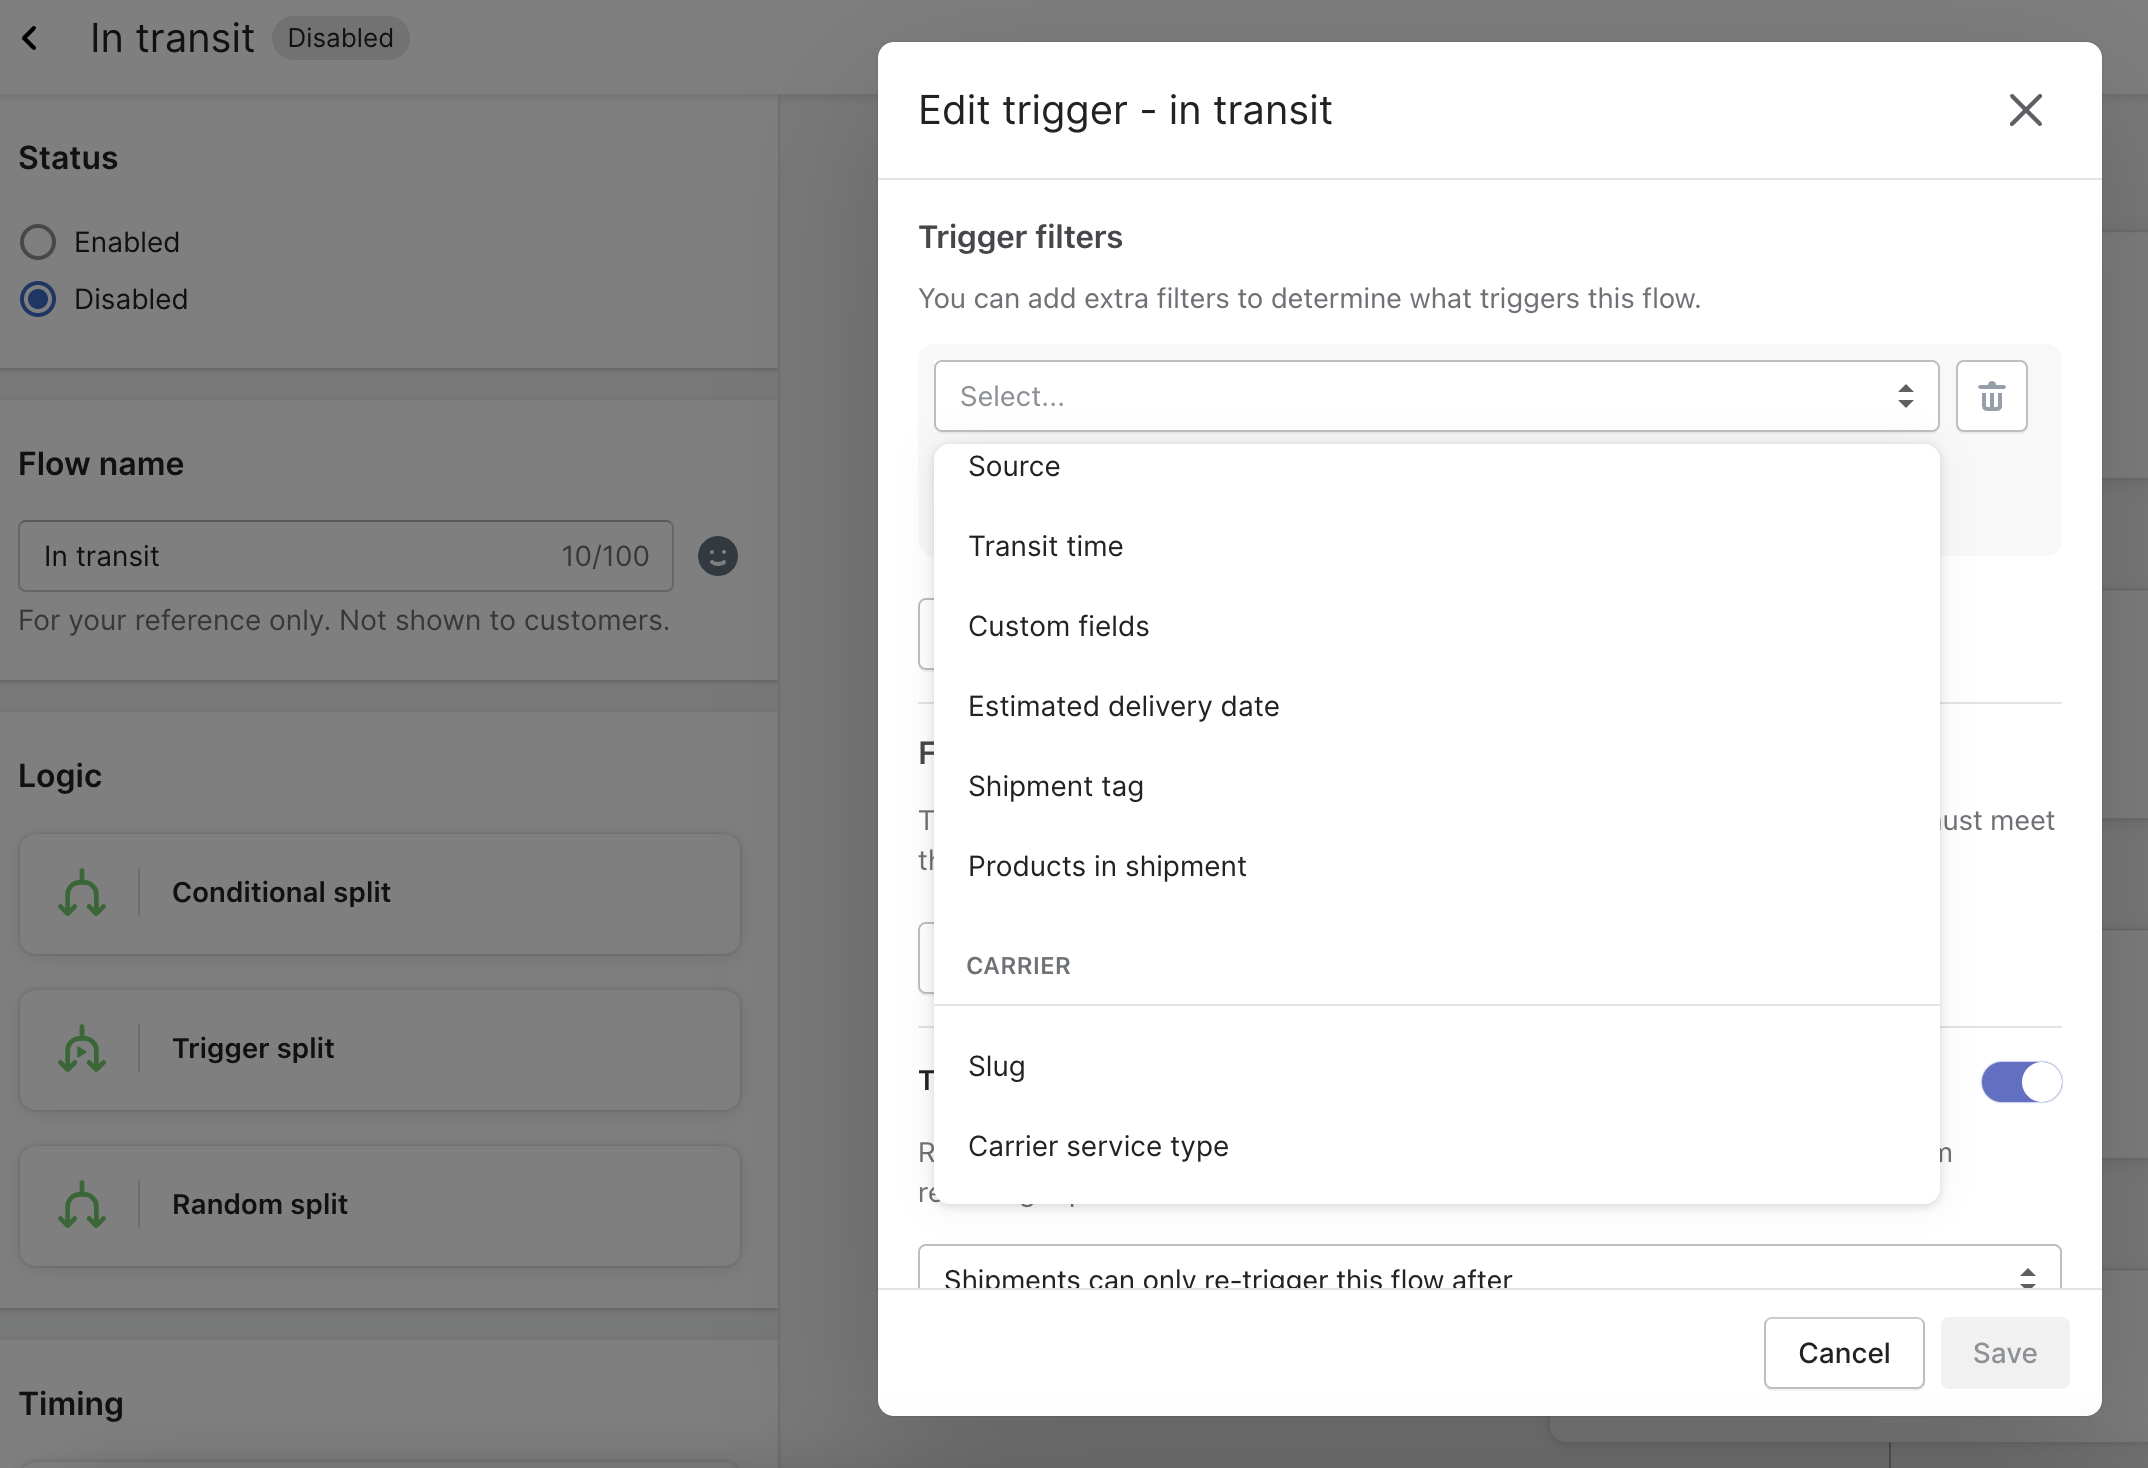
Task: Close the Edit trigger dialog
Action: click(x=2025, y=110)
